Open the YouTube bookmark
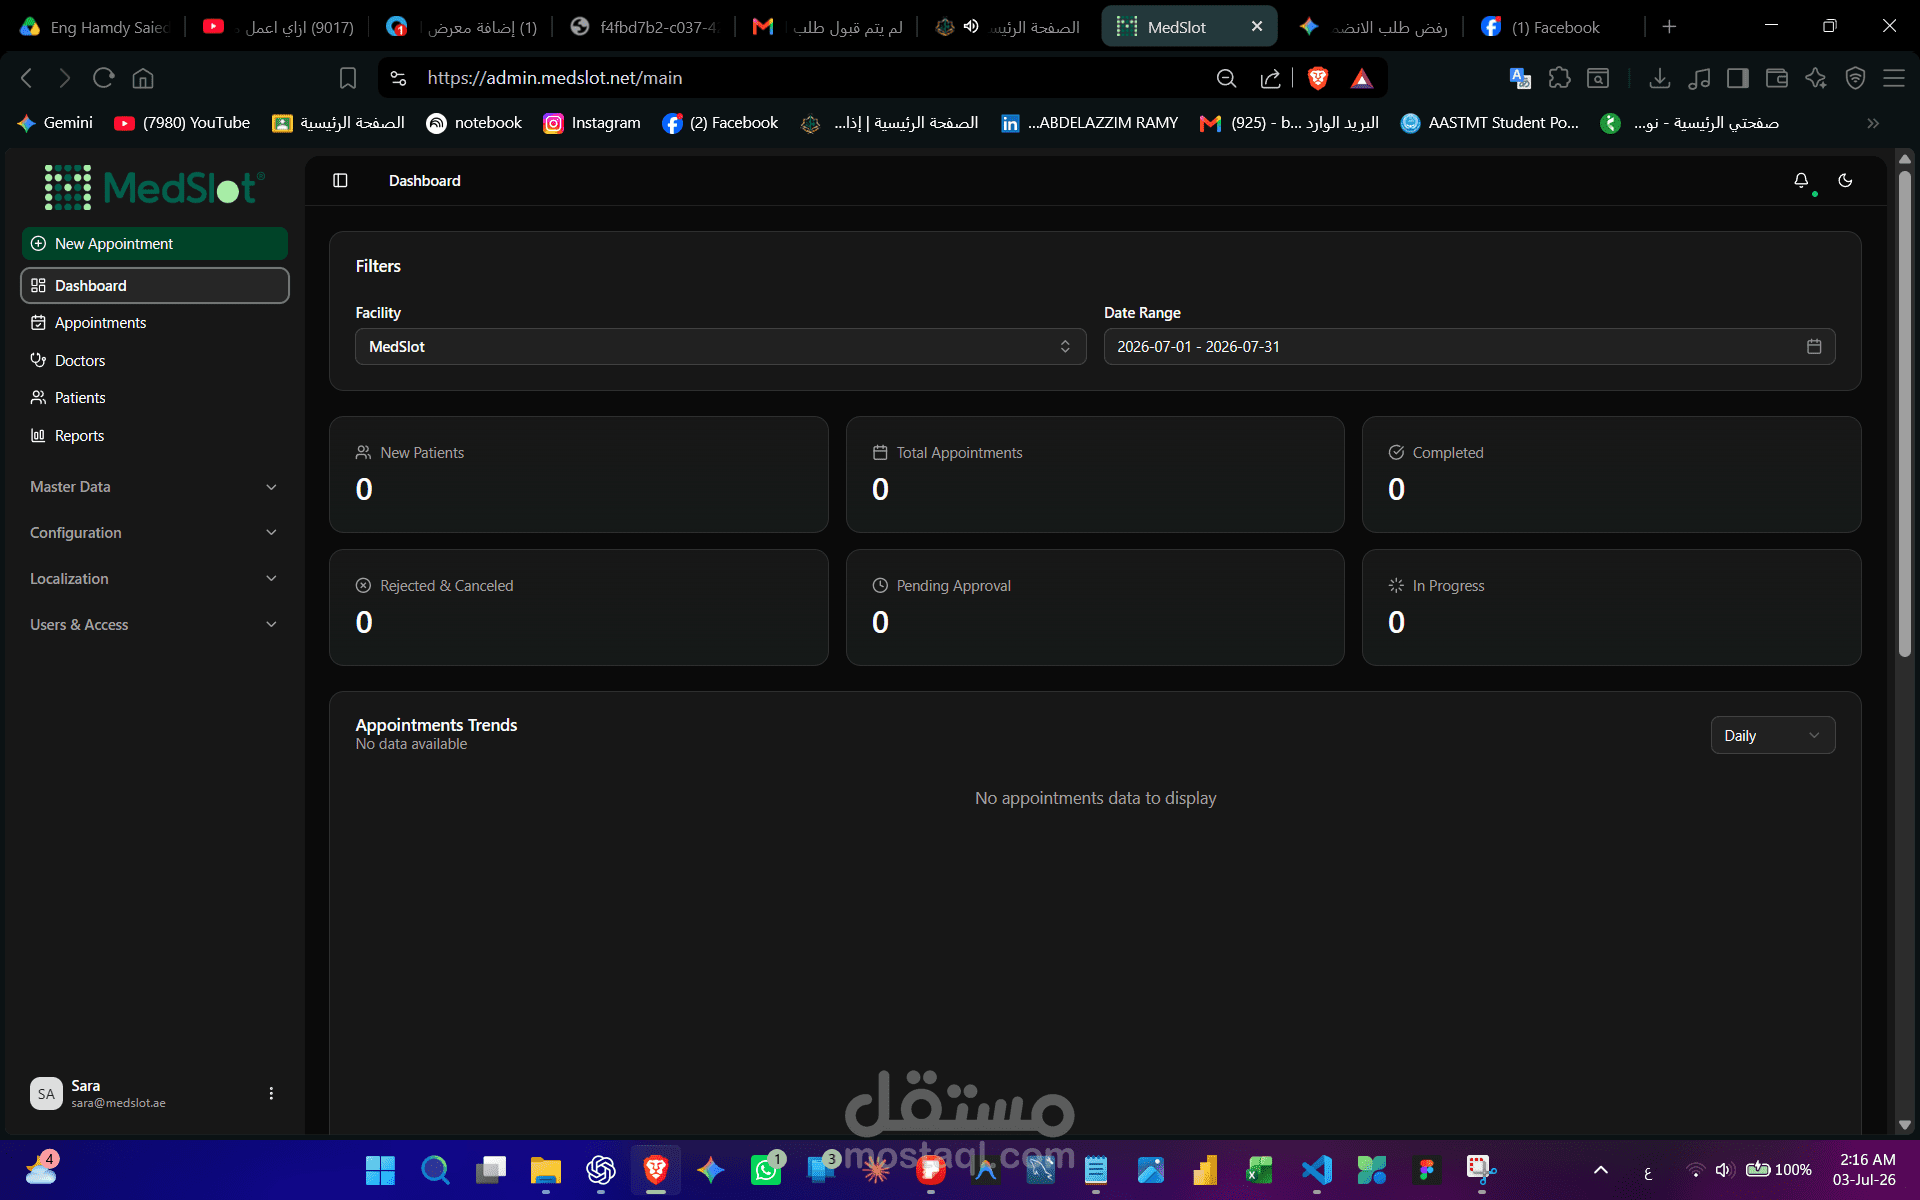 (183, 123)
